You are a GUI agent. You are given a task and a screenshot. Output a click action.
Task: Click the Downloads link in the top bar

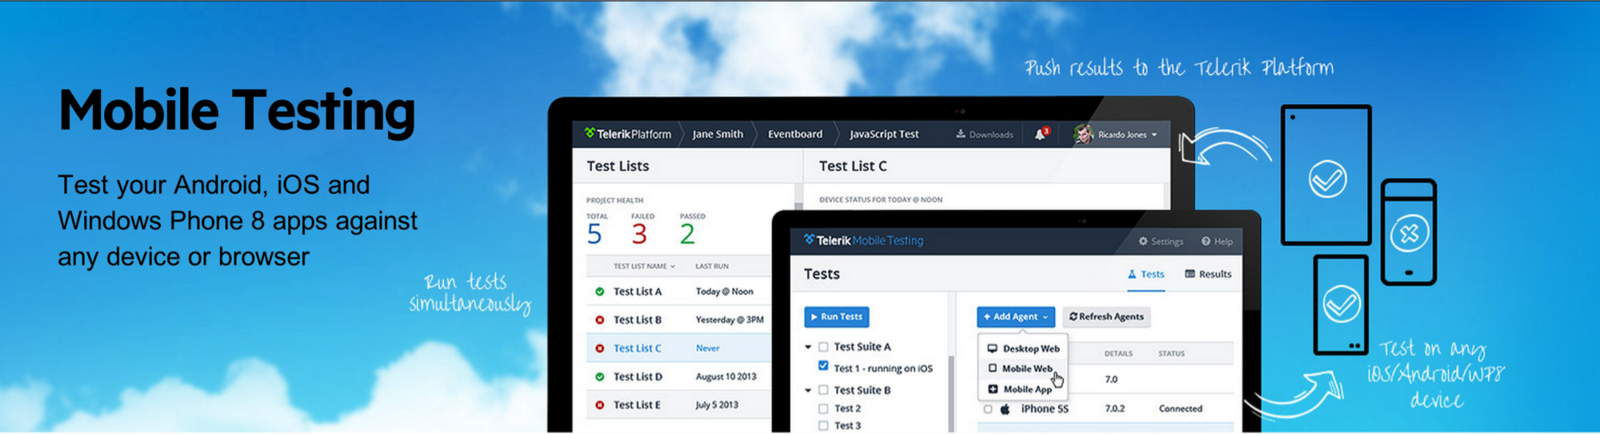tap(985, 134)
